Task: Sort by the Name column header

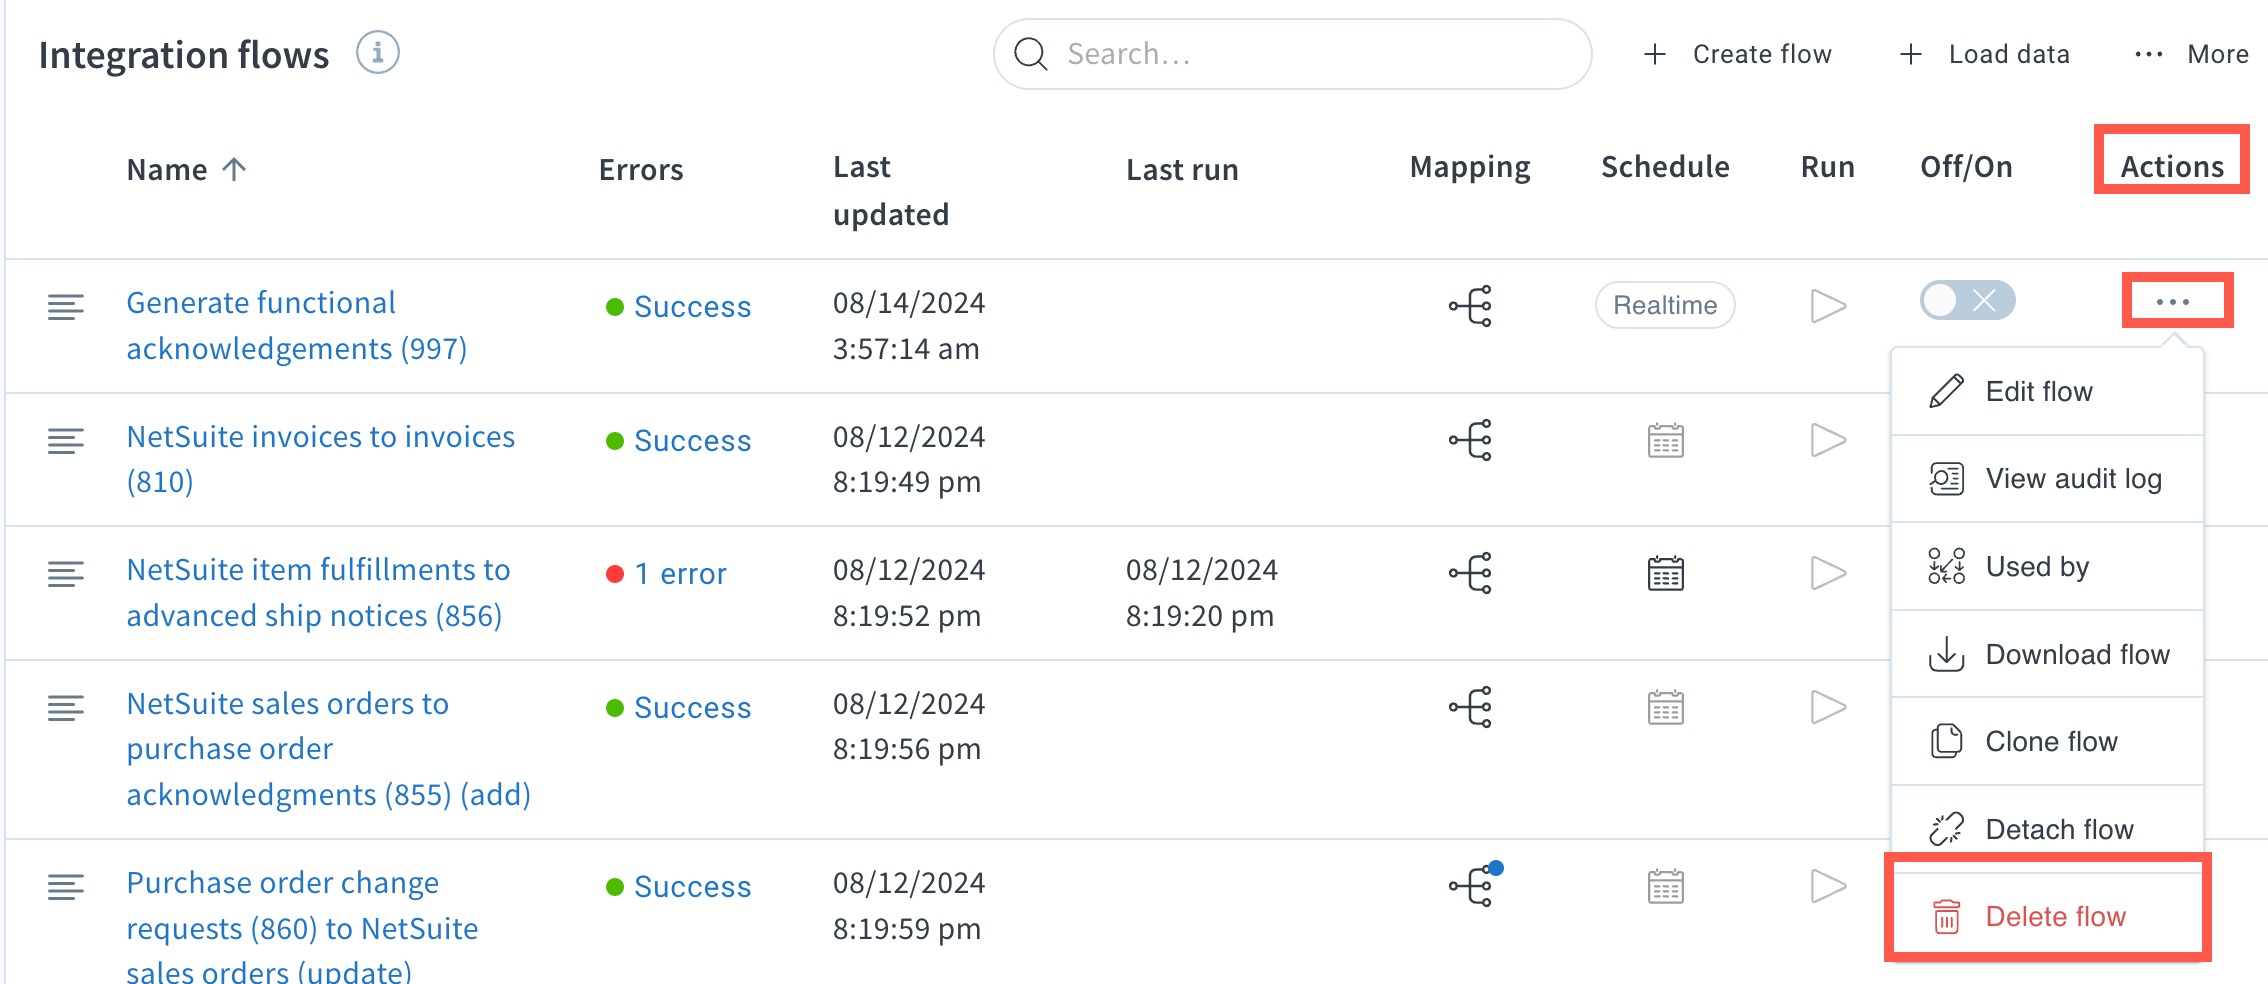Action: (167, 169)
